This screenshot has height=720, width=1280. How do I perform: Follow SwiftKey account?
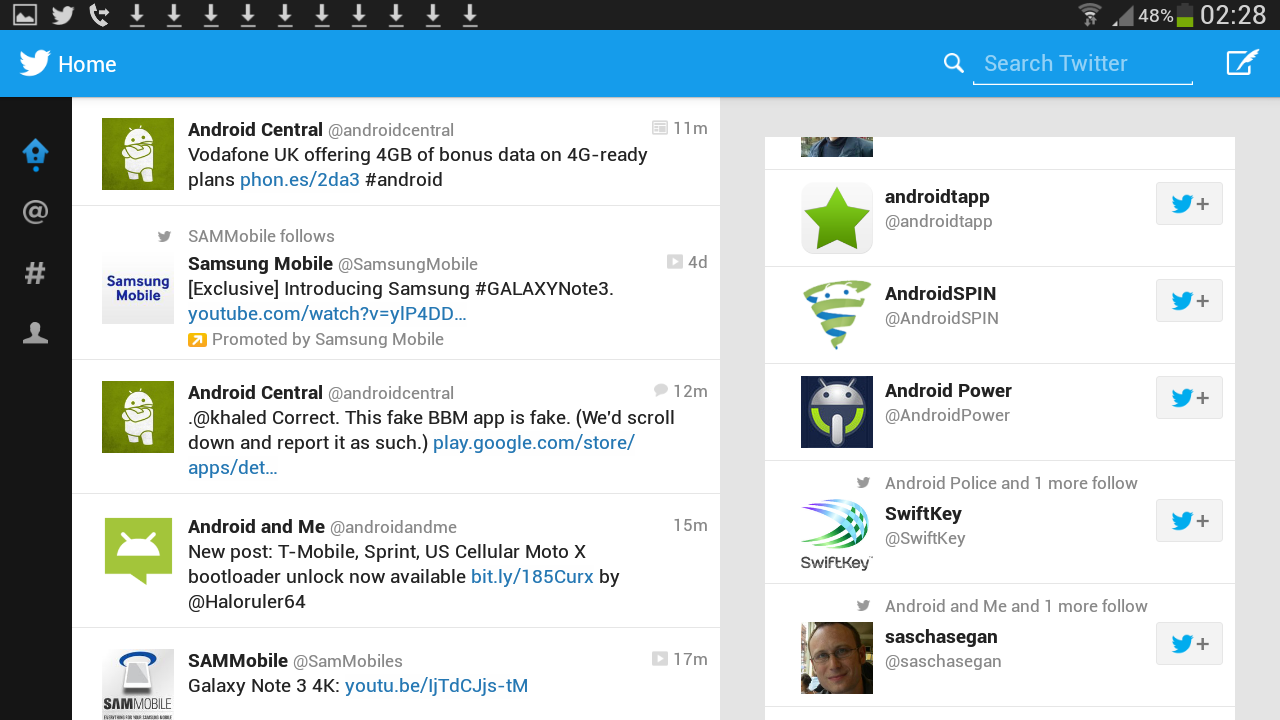(x=1189, y=521)
